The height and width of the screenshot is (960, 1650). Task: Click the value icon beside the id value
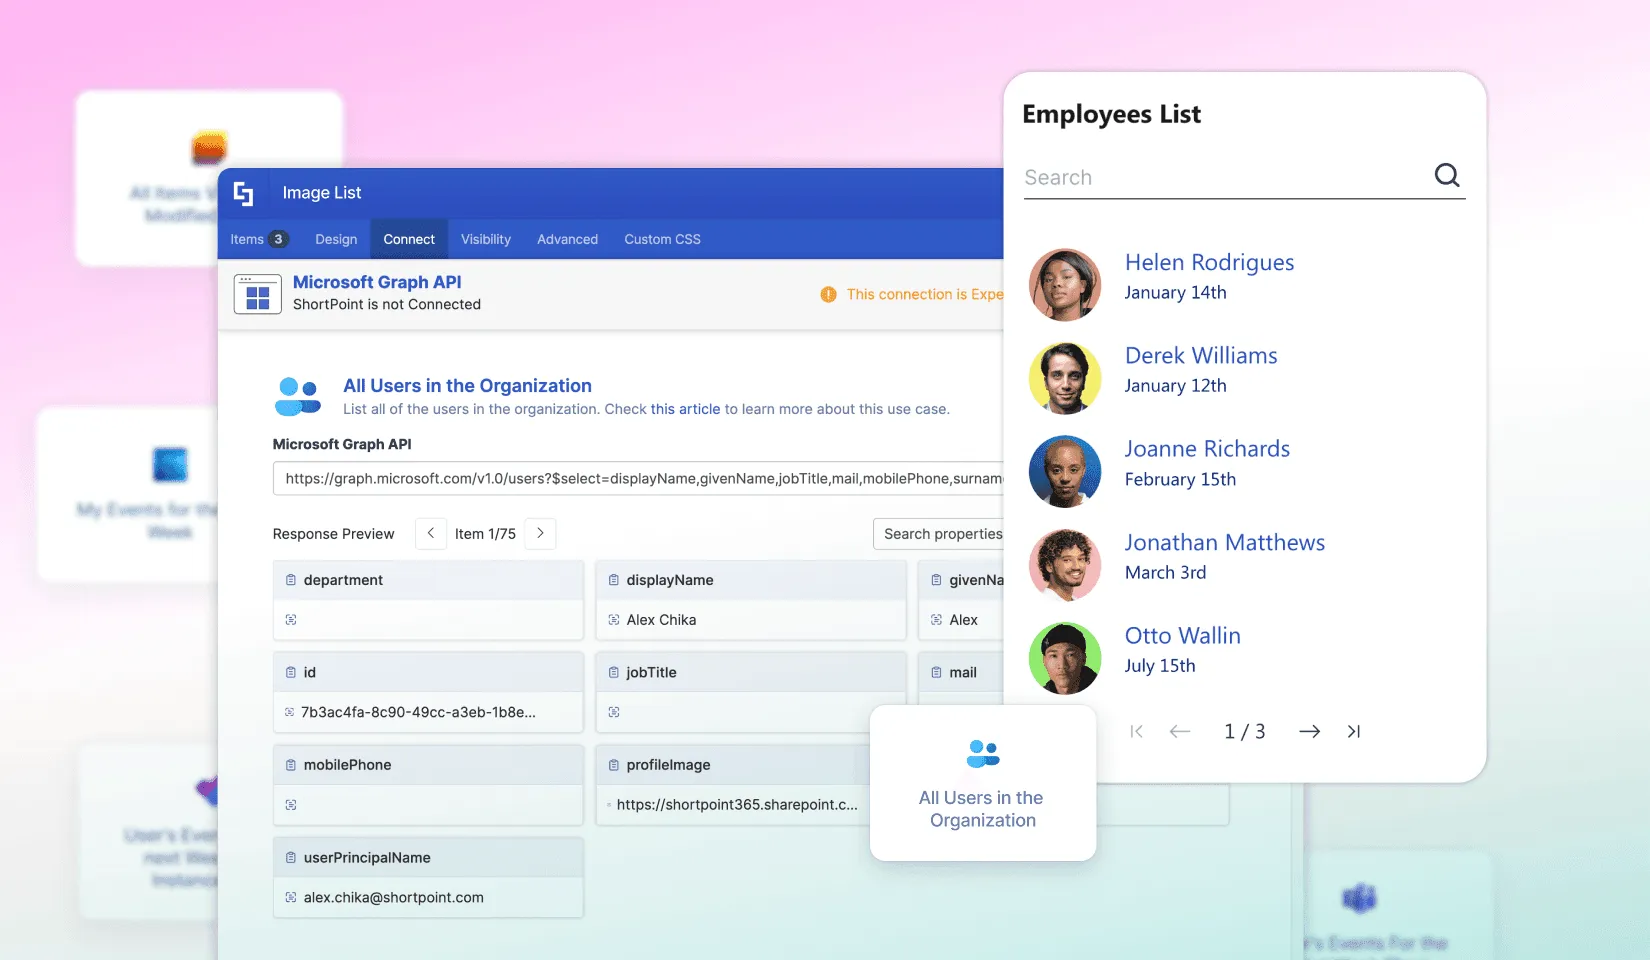click(x=290, y=712)
